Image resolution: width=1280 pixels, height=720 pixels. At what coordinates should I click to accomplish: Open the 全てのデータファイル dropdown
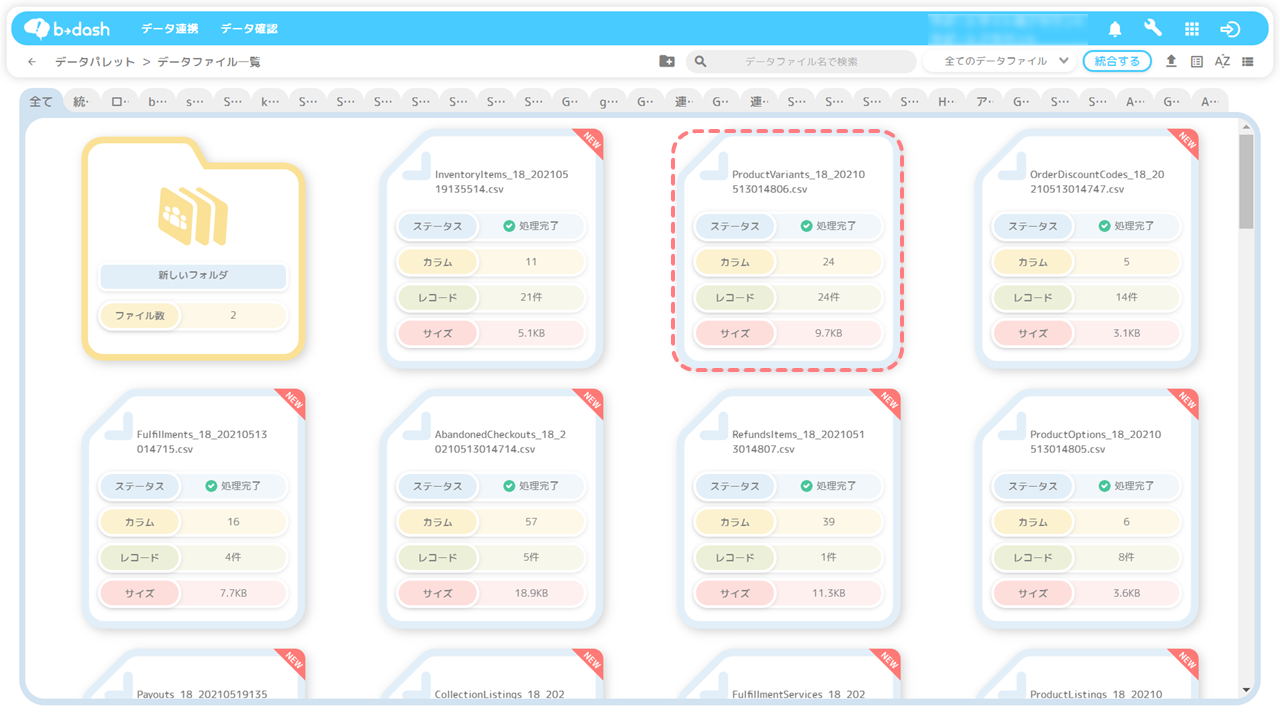999,62
